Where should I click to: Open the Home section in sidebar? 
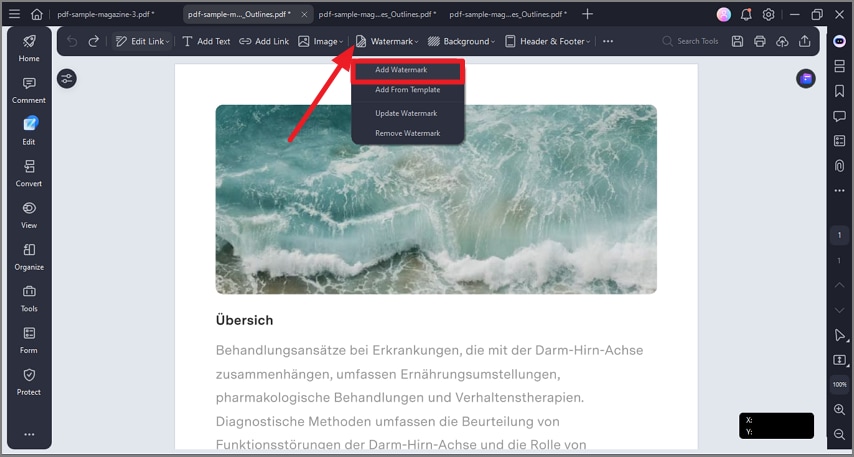pyautogui.click(x=29, y=48)
